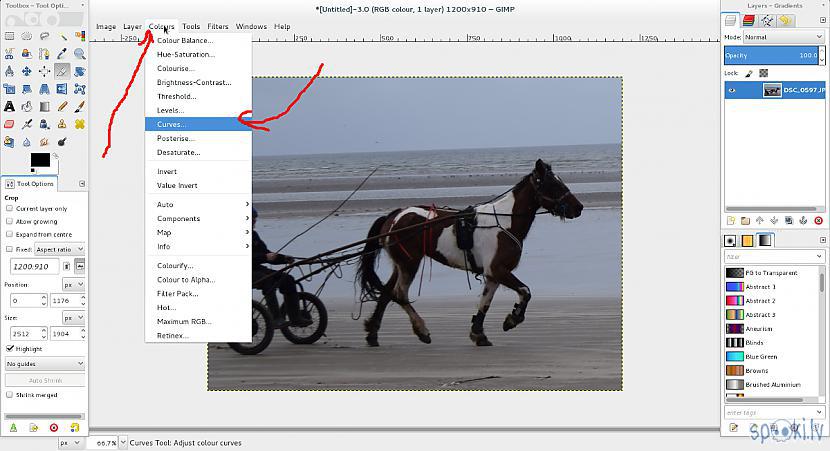Toggle visibility eye of DSC_0597 layer
830x451 pixels.
[x=732, y=90]
